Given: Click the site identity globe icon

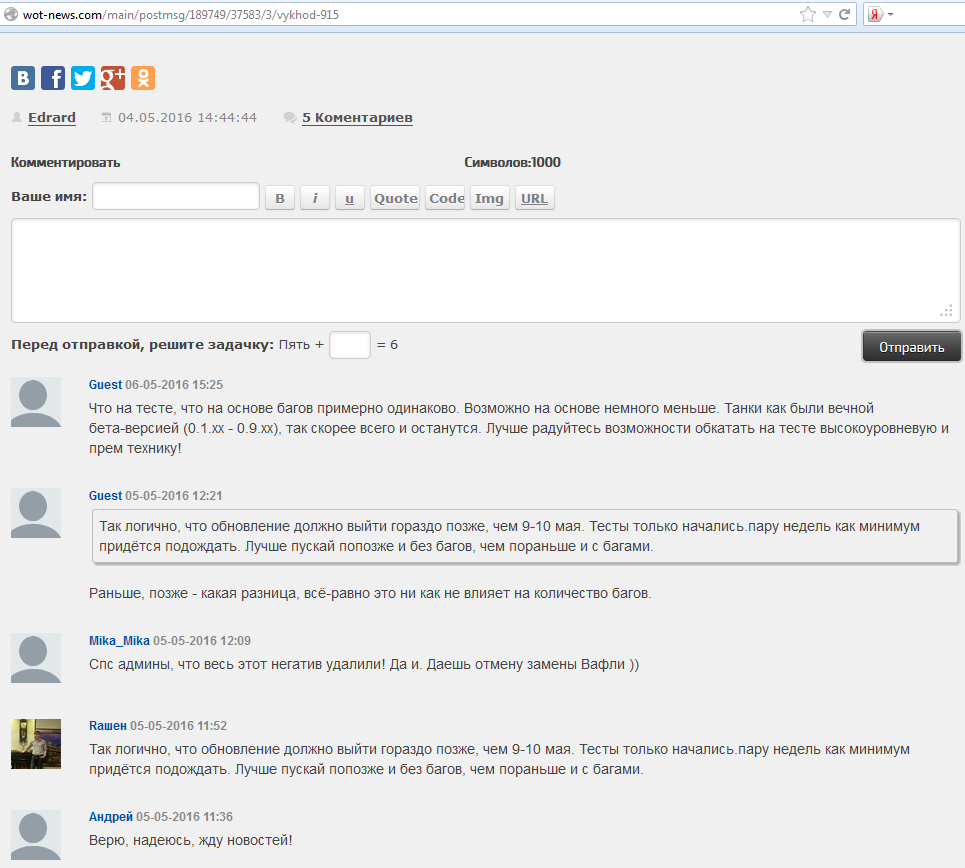Looking at the screenshot, I should coord(11,14).
